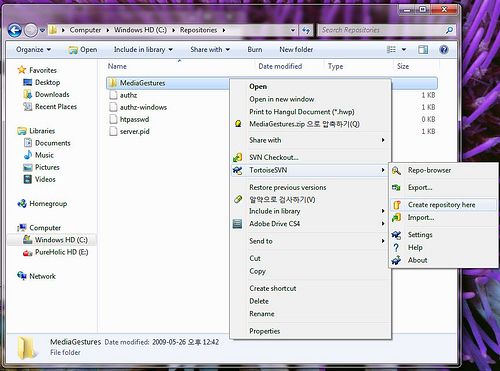Expand Include in library toolbar dropdown
The image size is (500, 371).
point(143,50)
